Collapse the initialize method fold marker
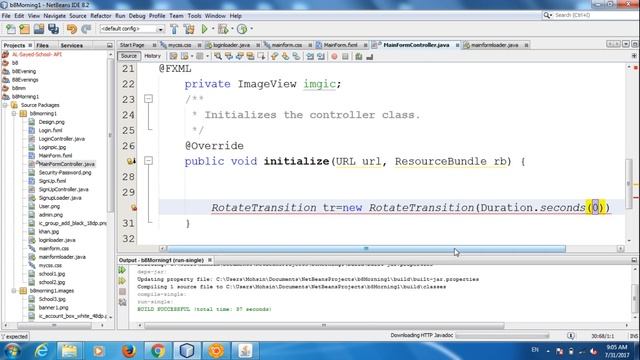The width and height of the screenshot is (640, 360). click(149, 161)
